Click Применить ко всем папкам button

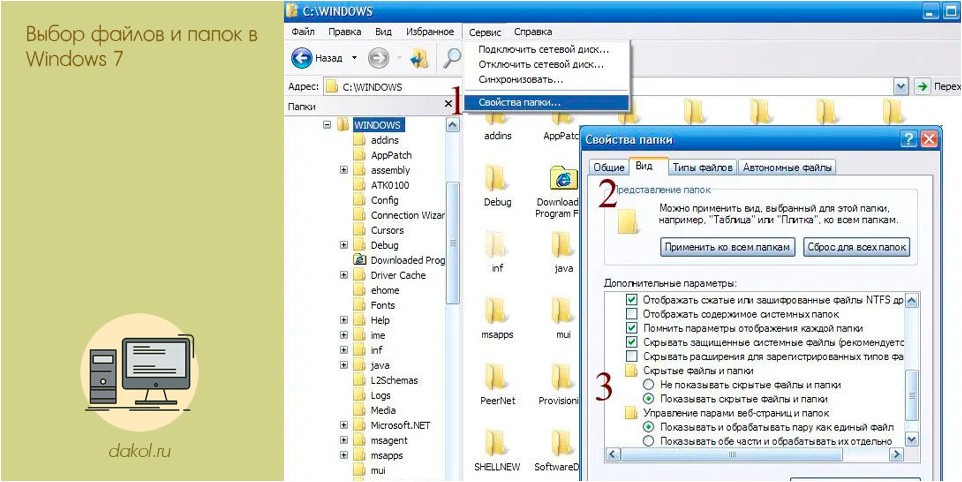click(728, 247)
